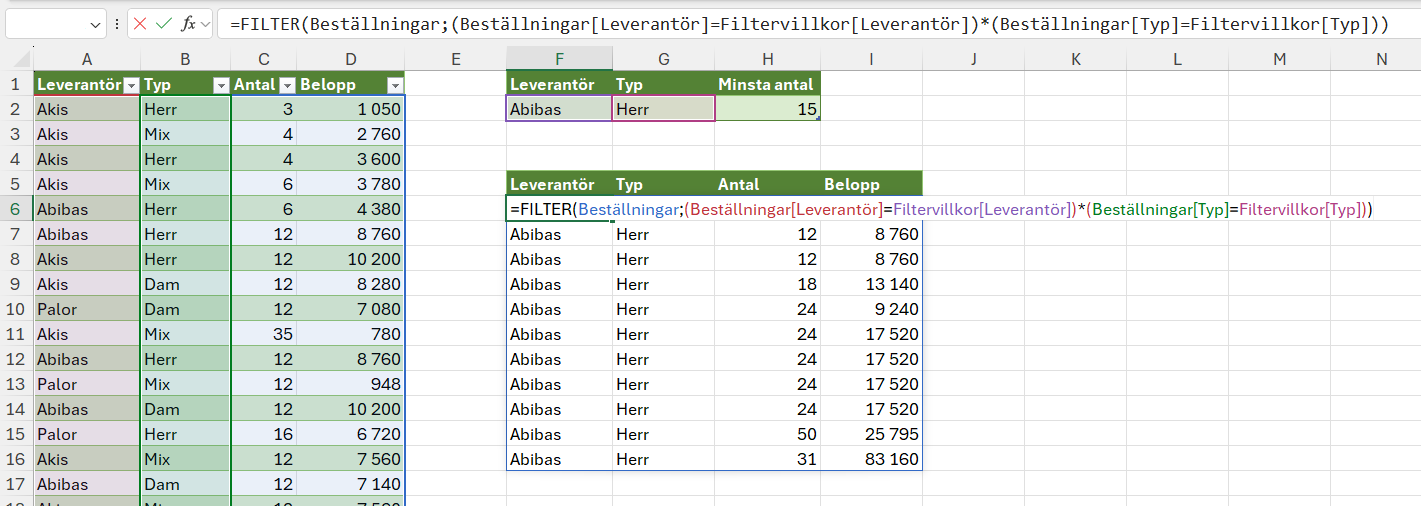Screen dimensions: 1421x506
Task: Click Belopp value 948 in row 13
Action: [x=350, y=384]
